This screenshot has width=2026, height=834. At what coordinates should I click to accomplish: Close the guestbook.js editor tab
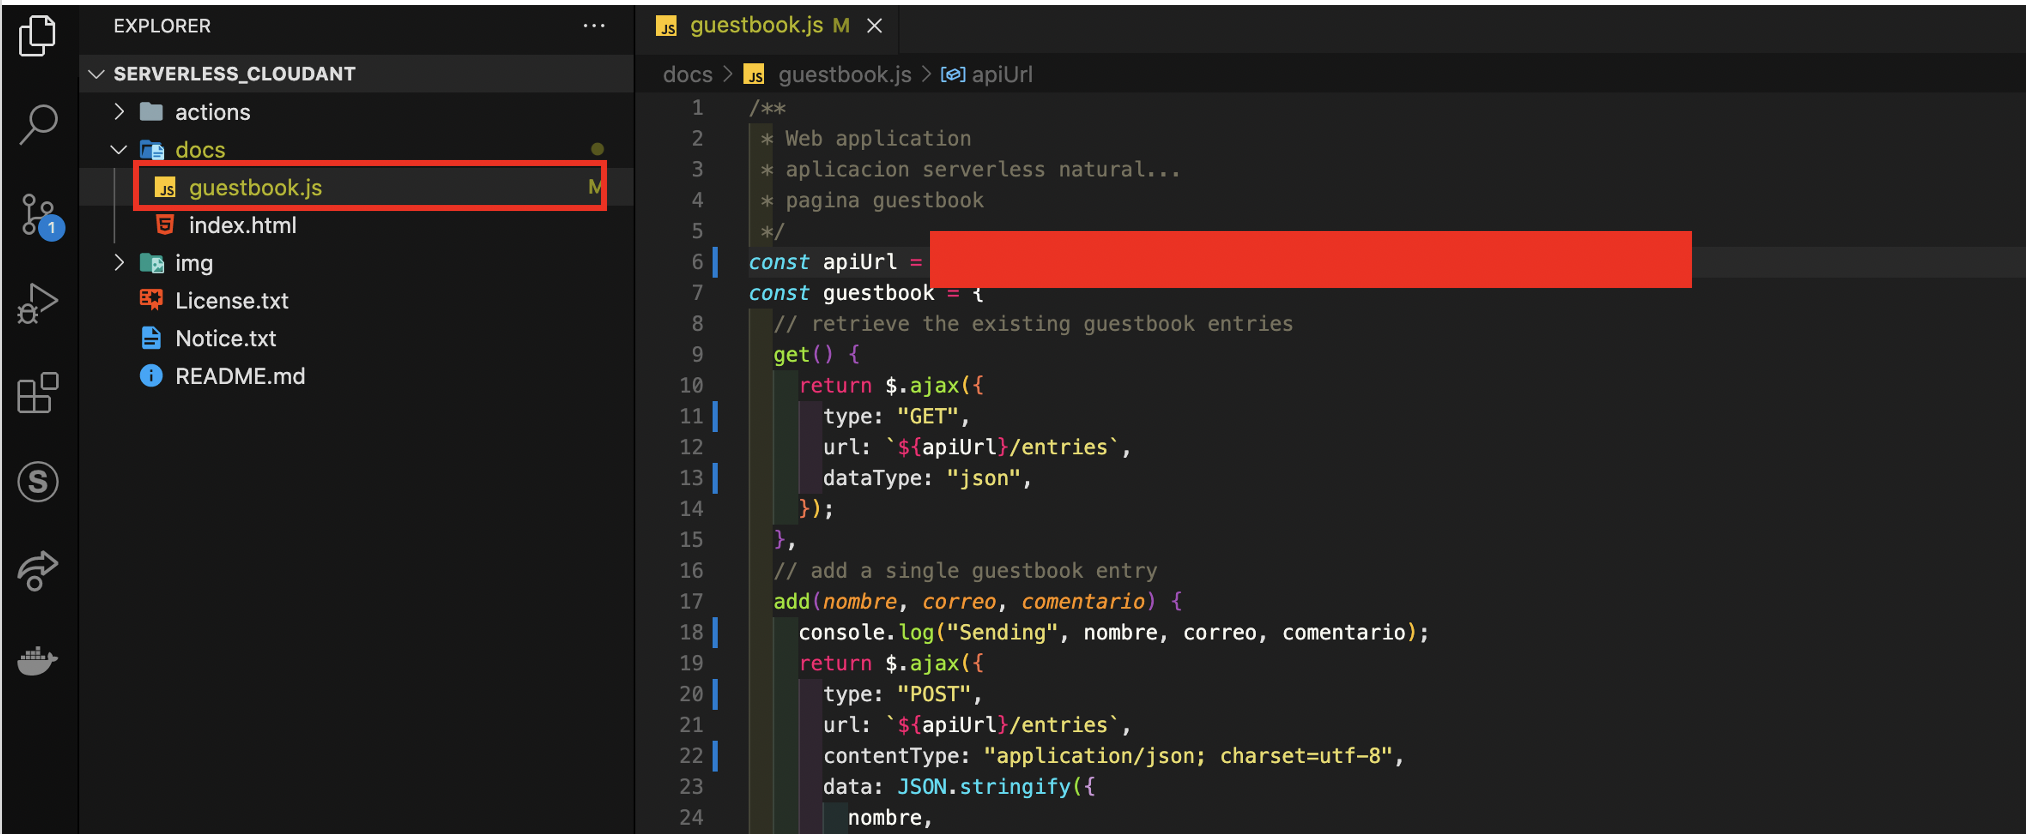875,26
